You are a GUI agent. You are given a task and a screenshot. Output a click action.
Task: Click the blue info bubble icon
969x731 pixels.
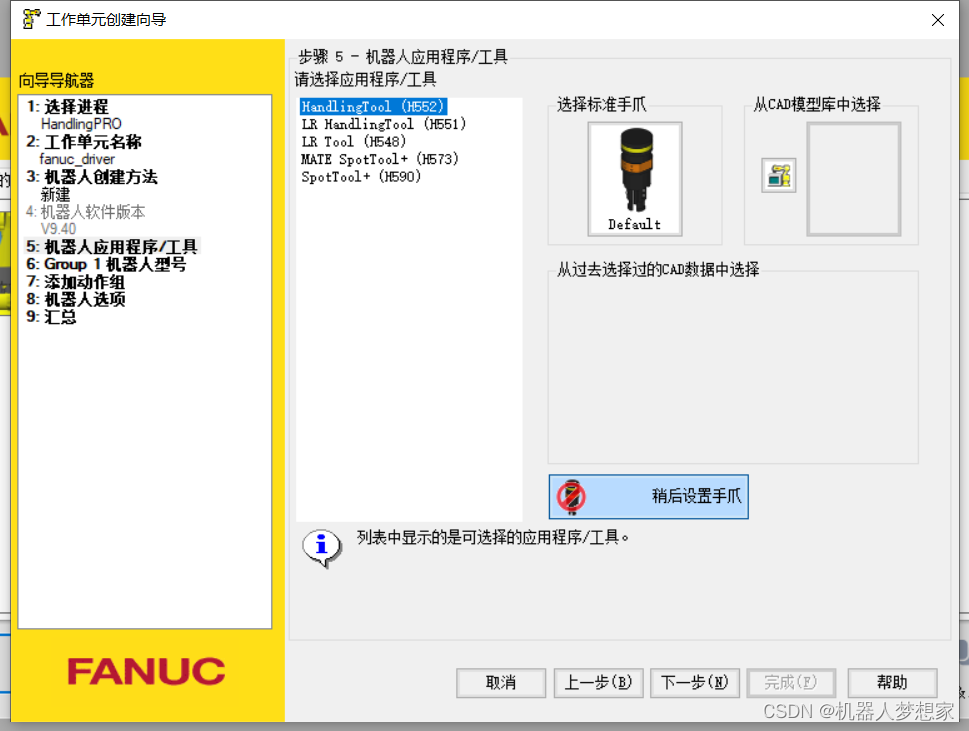click(321, 547)
